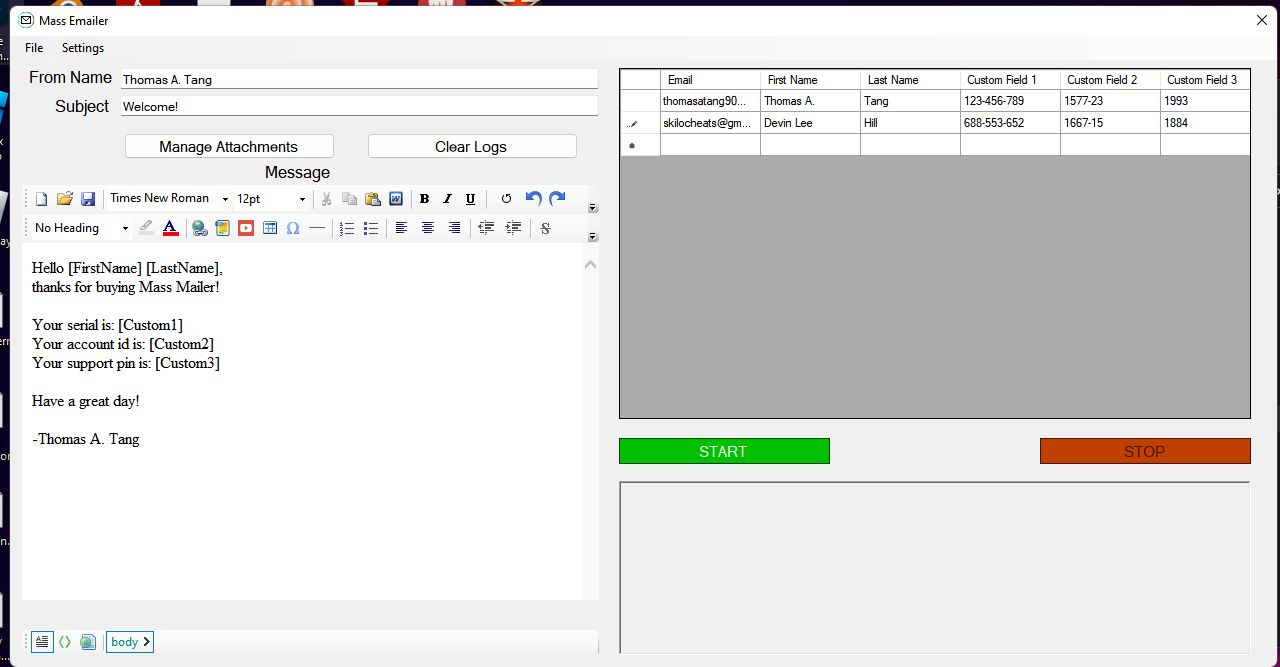Select the Custom Field 1 column header
Screen dimensions: 1280x667
coord(1010,80)
